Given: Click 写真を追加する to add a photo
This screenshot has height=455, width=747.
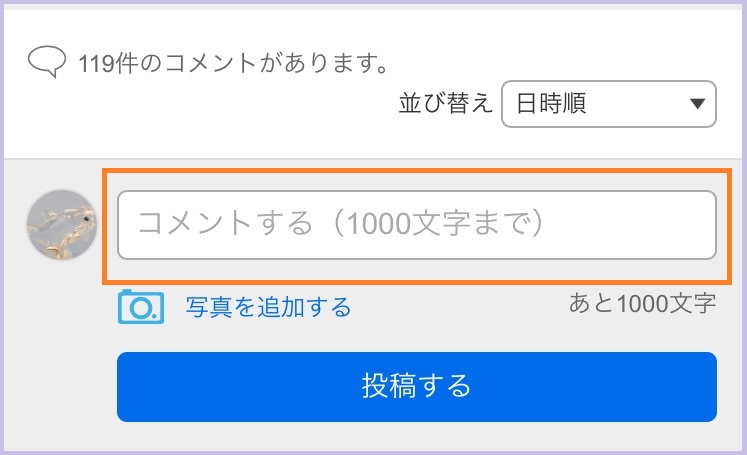Looking at the screenshot, I should 268,307.
